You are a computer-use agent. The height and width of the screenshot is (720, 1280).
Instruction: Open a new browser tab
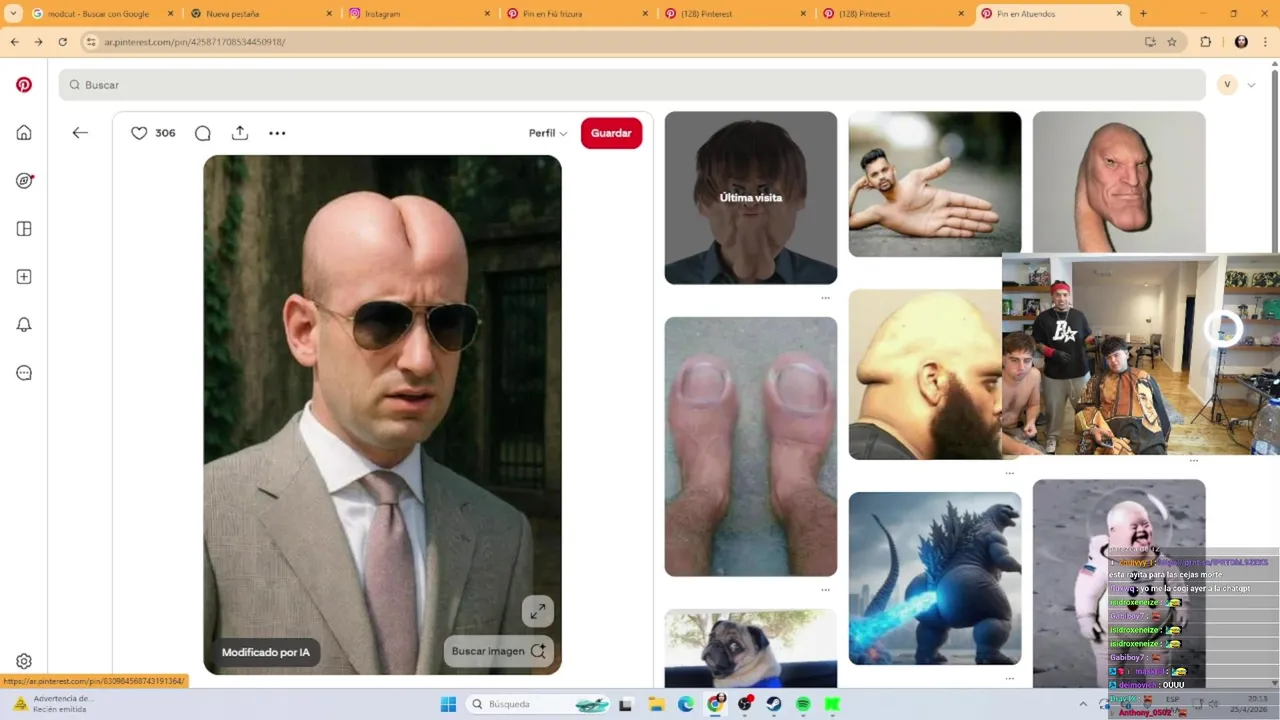(1143, 14)
